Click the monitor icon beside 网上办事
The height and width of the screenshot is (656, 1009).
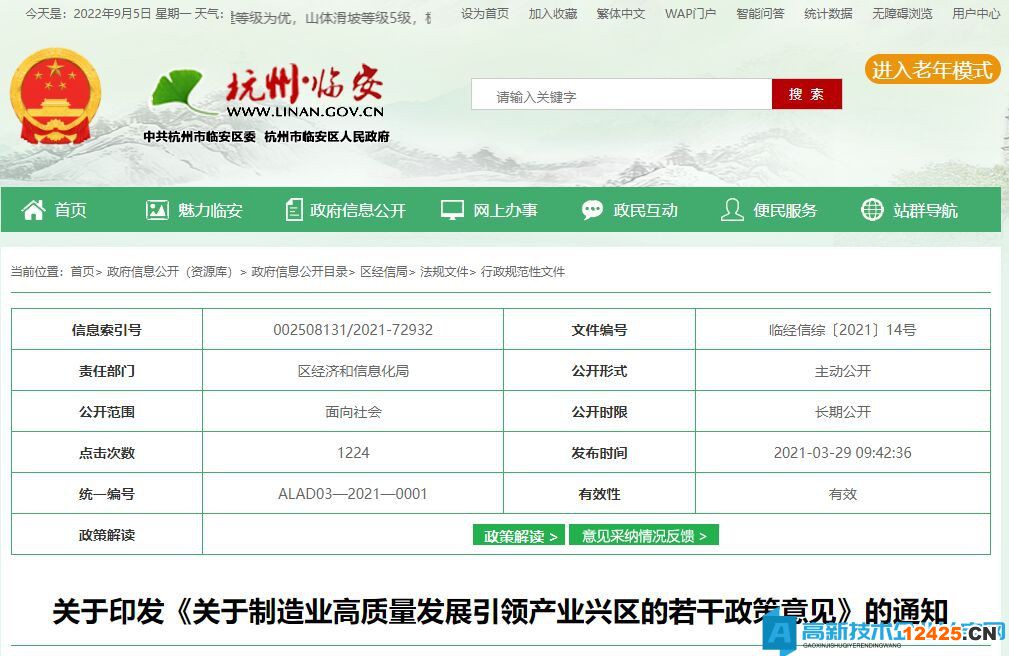point(452,210)
